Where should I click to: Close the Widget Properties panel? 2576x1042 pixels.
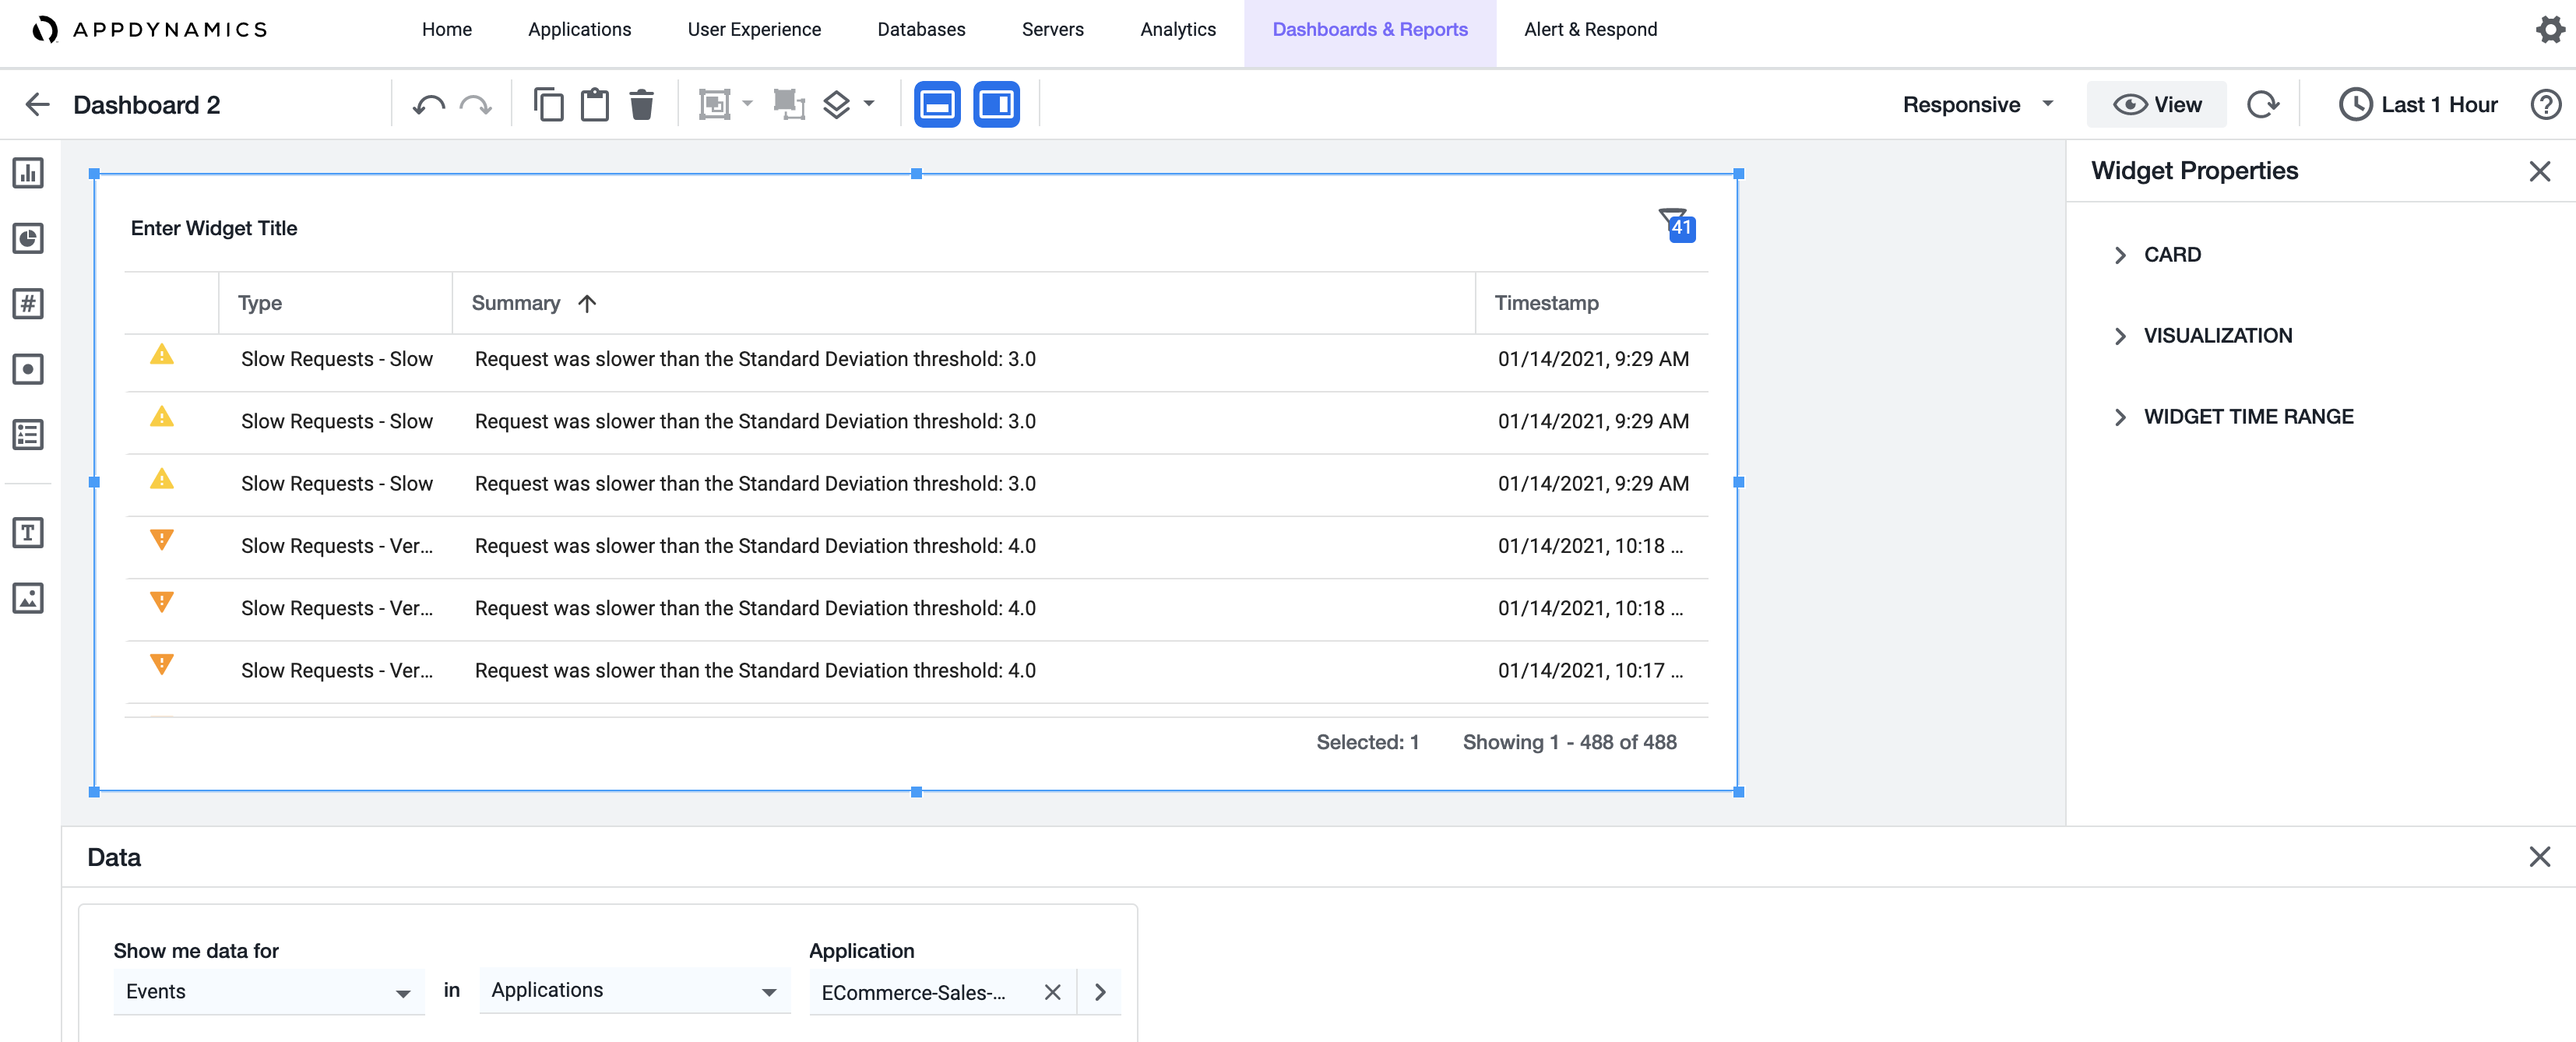tap(2539, 172)
